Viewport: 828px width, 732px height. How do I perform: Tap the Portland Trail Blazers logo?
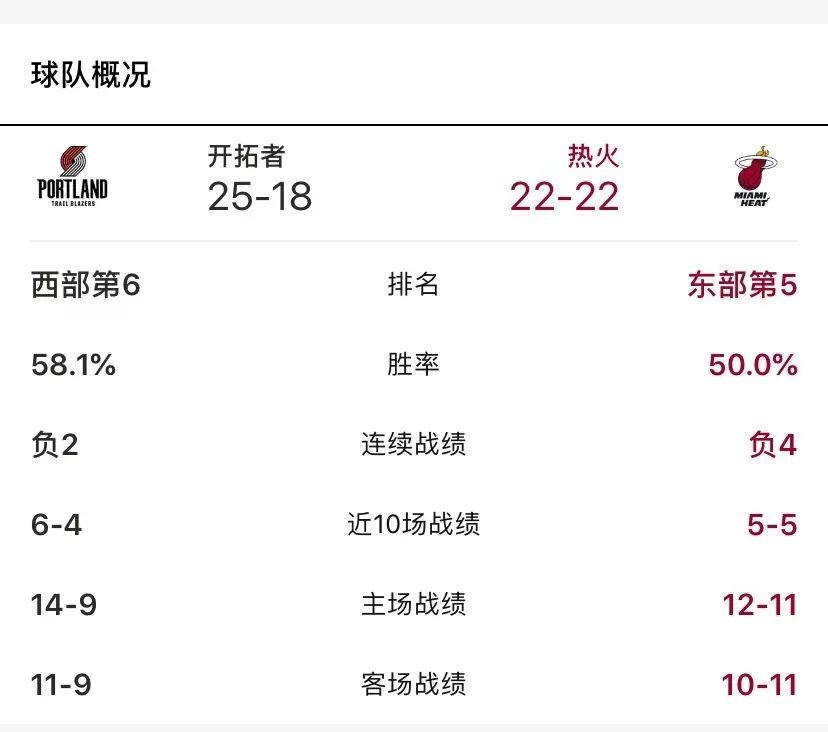click(x=72, y=176)
